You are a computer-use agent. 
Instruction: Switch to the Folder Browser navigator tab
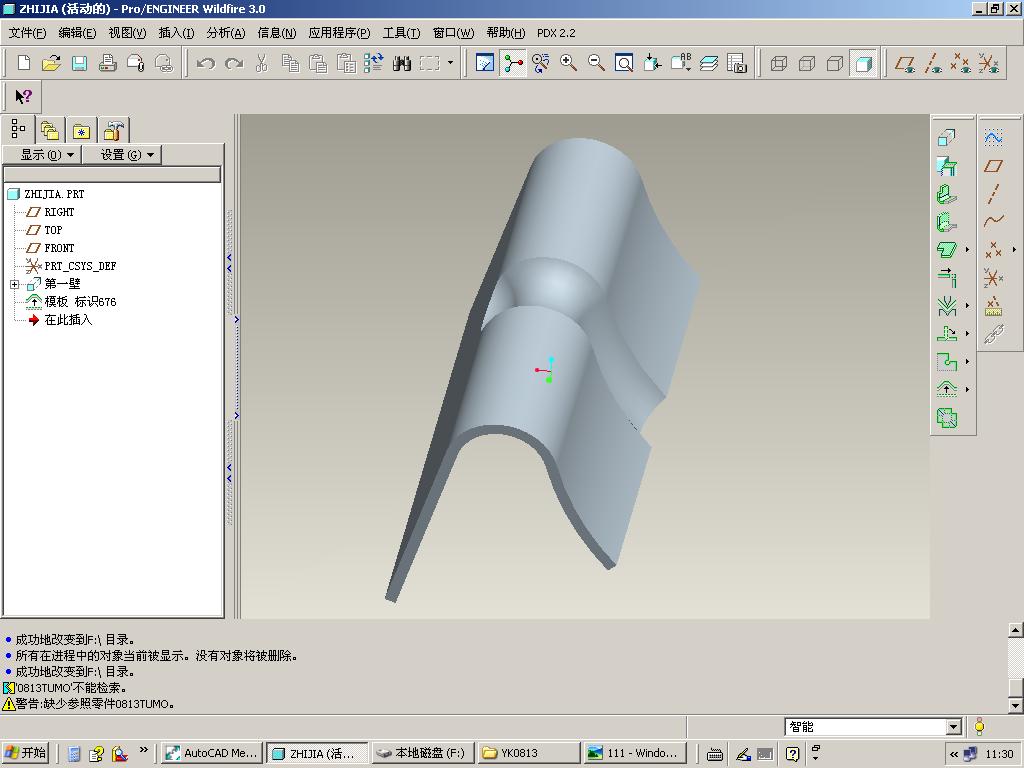coord(50,131)
